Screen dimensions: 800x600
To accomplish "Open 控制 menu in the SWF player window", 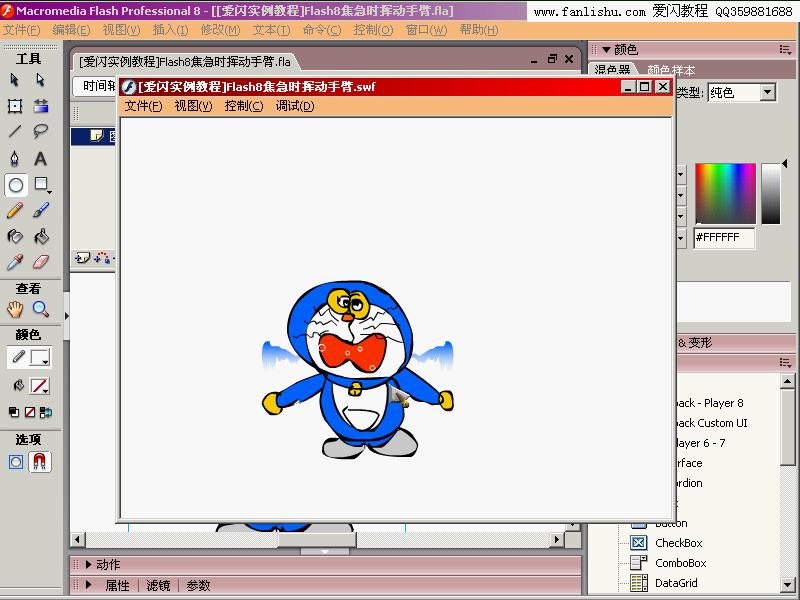I will point(244,106).
